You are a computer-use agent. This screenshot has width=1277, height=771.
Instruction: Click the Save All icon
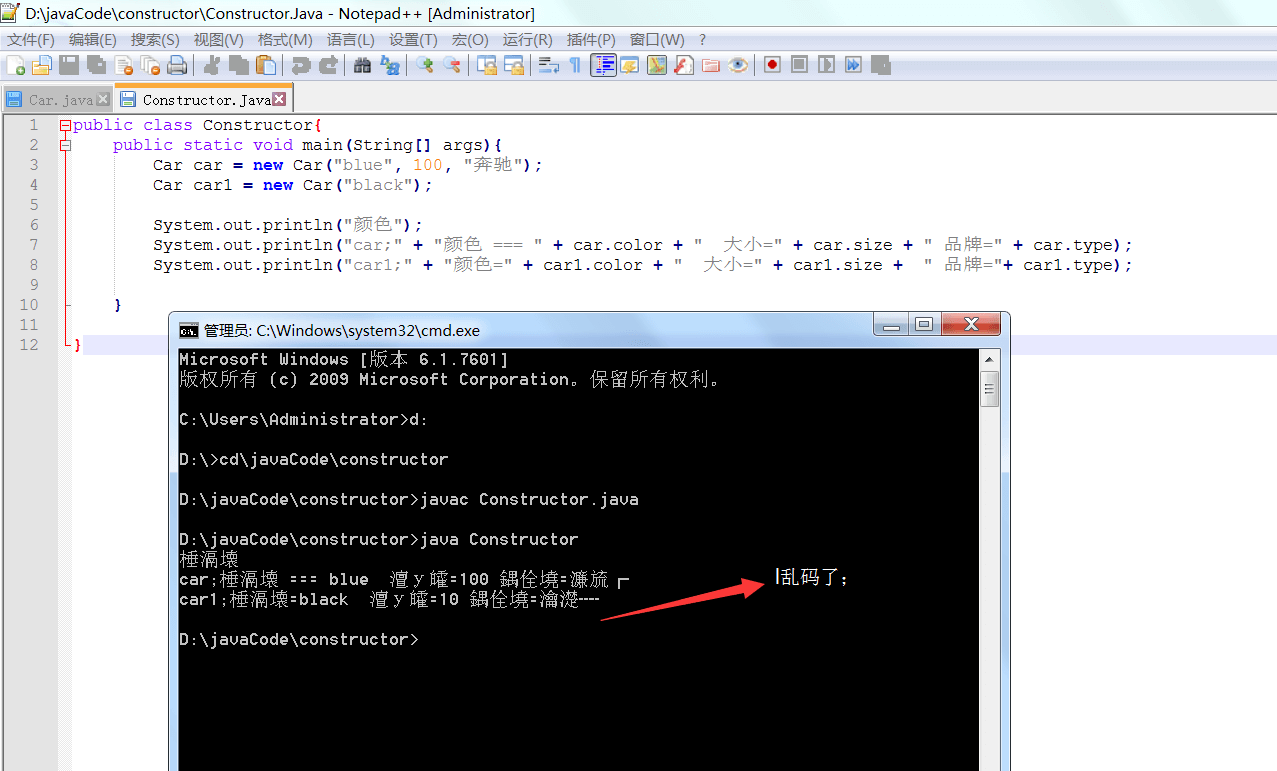point(96,65)
